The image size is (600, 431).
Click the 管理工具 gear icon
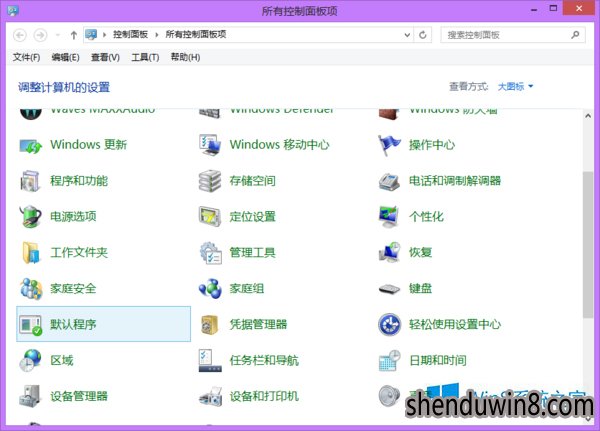tap(210, 253)
